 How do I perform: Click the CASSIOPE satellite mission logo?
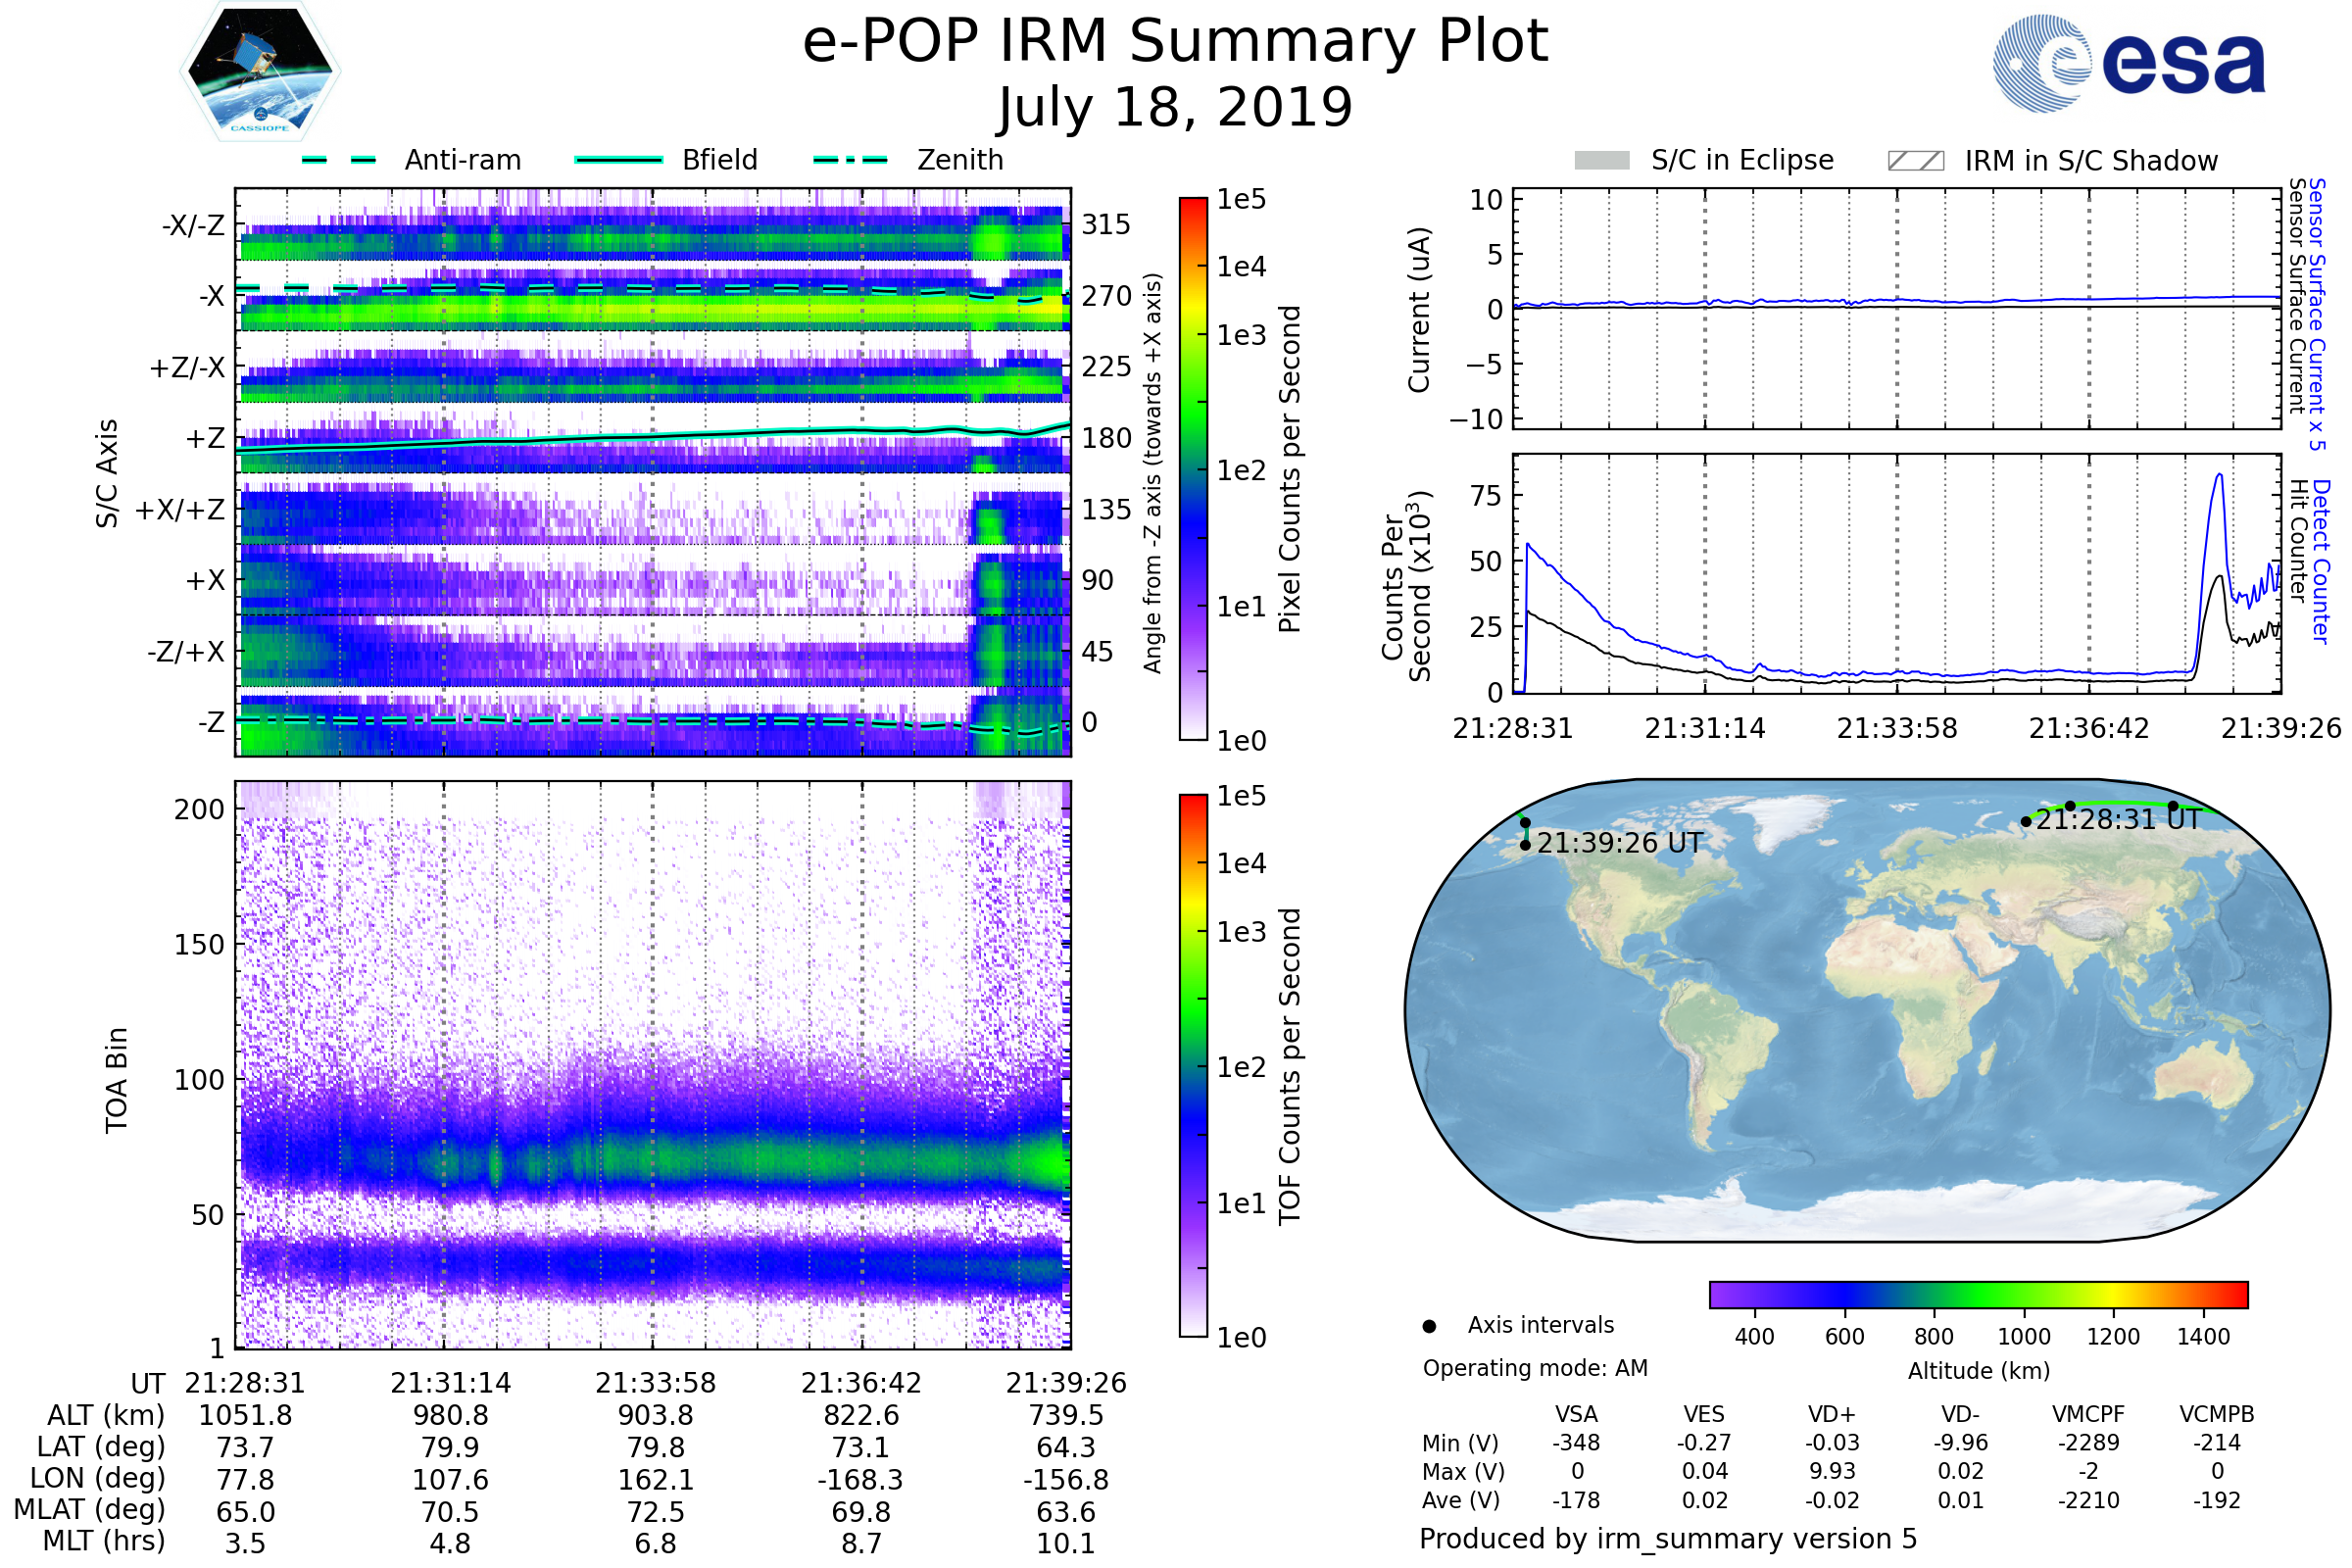pyautogui.click(x=260, y=72)
